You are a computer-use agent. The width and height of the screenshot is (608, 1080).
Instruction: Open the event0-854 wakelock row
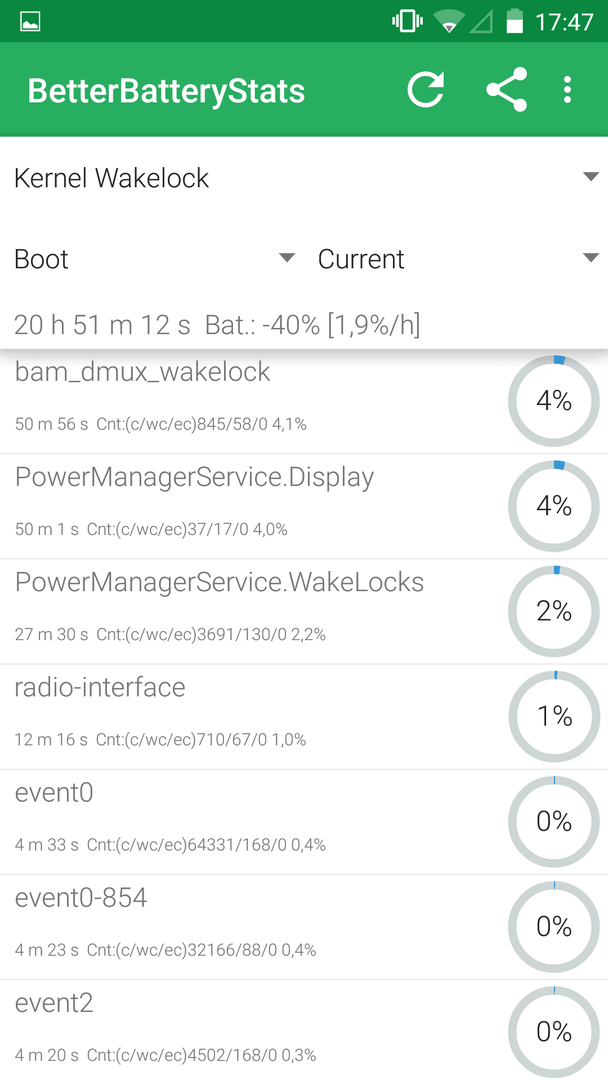(304, 928)
